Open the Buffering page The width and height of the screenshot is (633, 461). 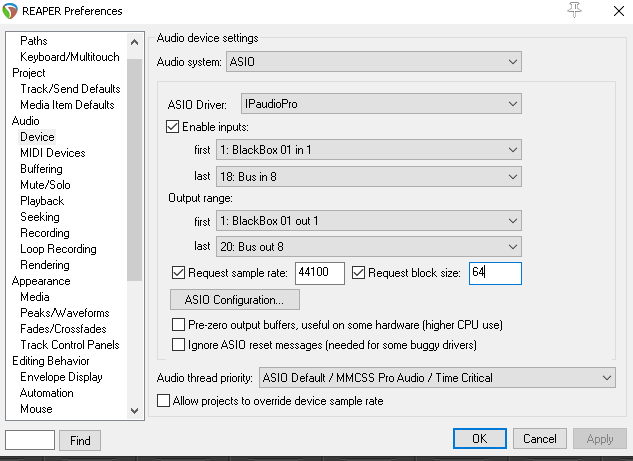pyautogui.click(x=42, y=169)
